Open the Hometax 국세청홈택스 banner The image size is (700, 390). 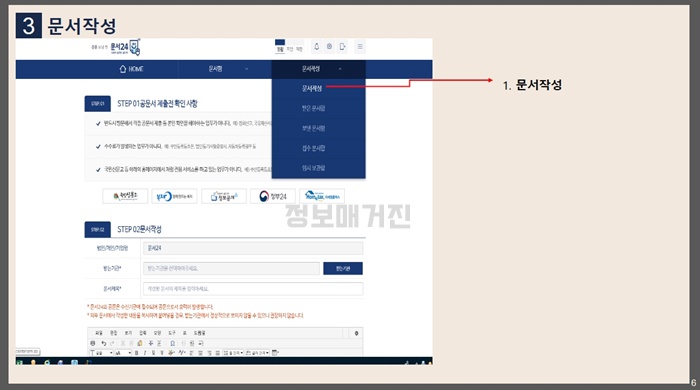(322, 196)
